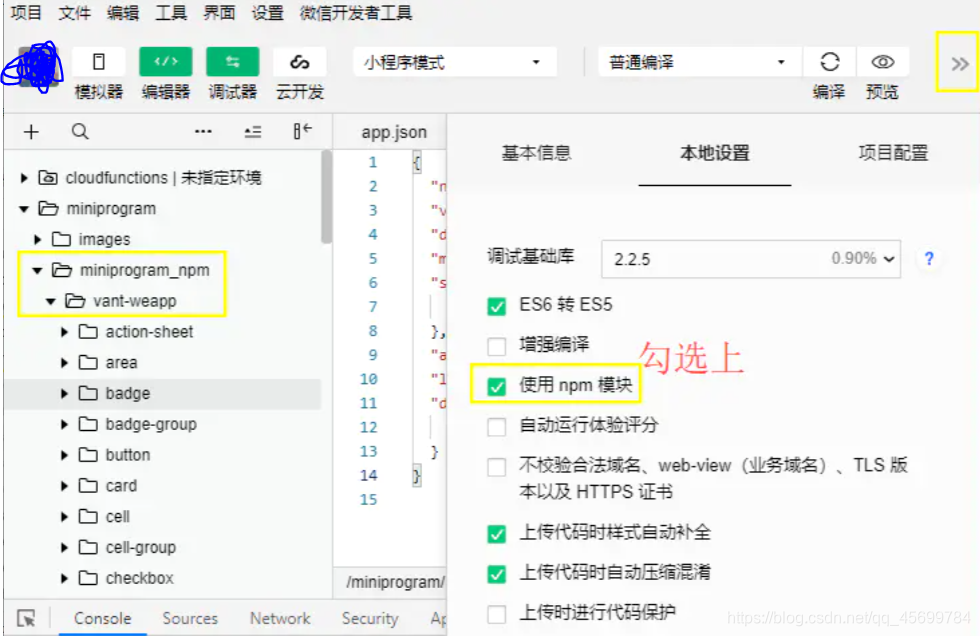The image size is (980, 636).
Task: Open the 小程序模式 mode dropdown
Action: click(x=454, y=62)
